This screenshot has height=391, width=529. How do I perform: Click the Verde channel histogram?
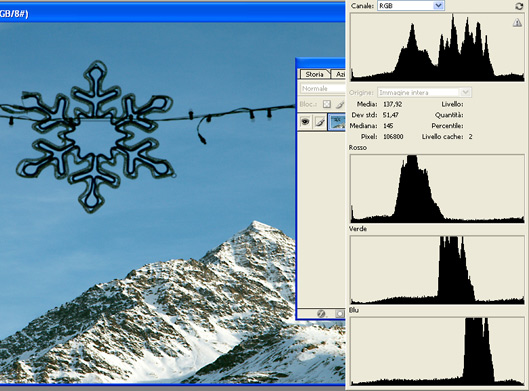click(x=437, y=270)
